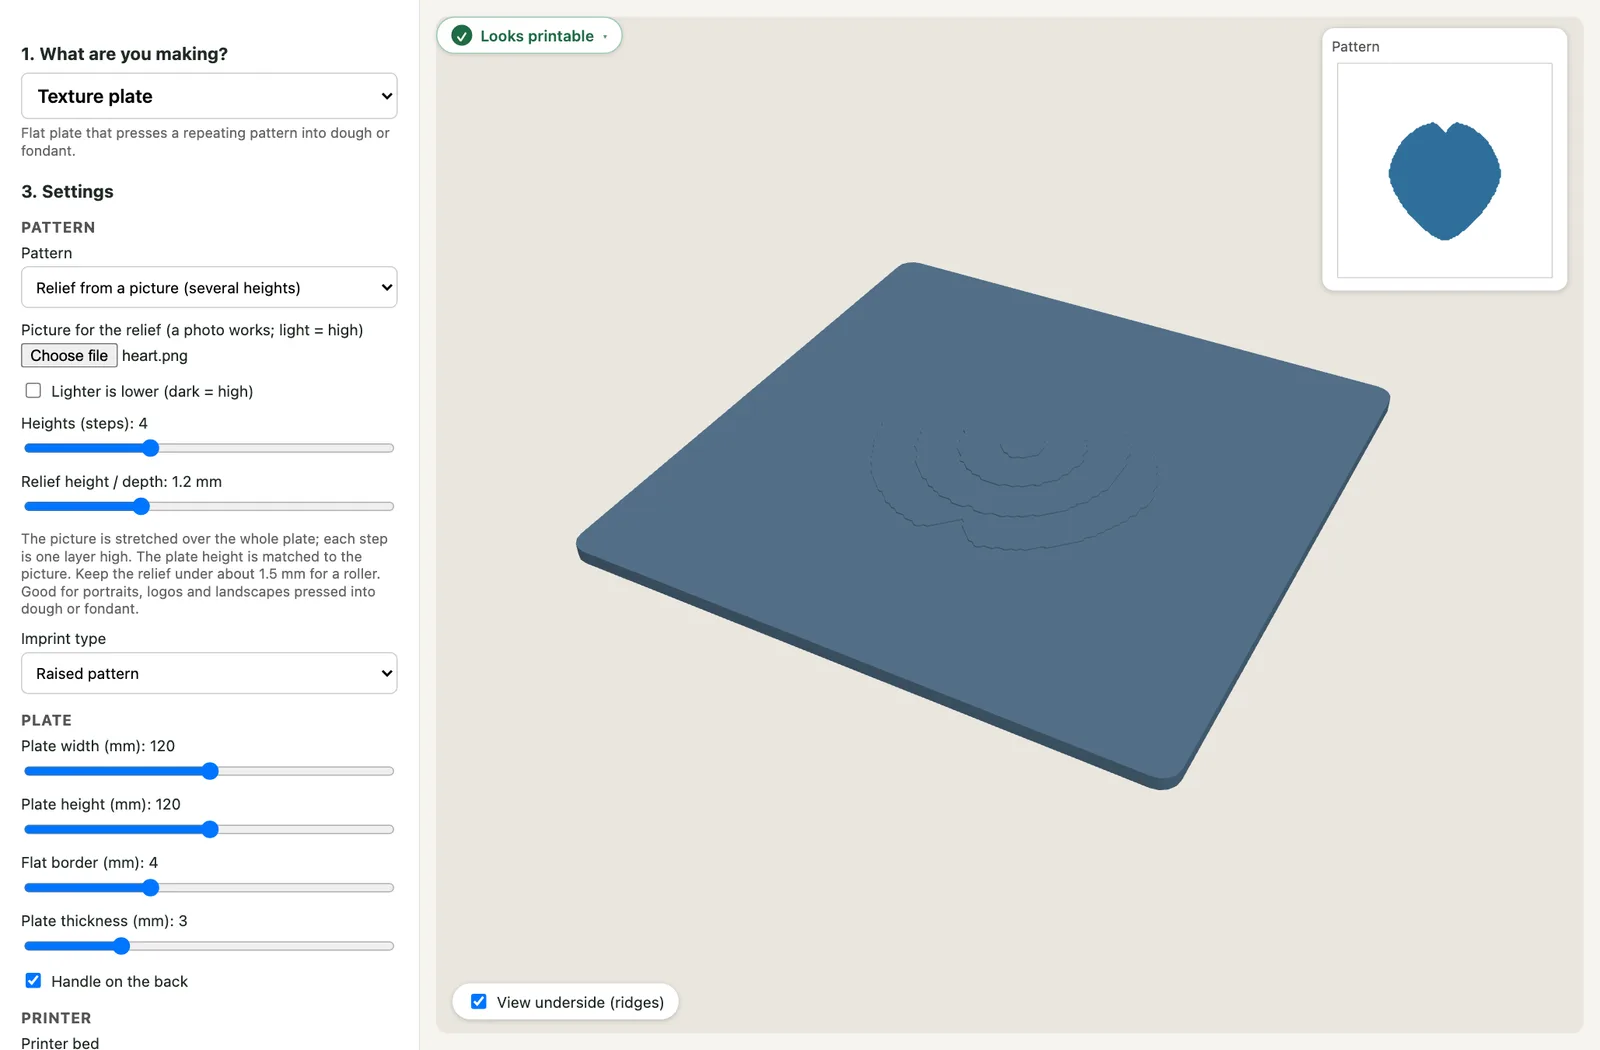Uncheck 'Handle on the back' checkbox
The image size is (1600, 1050).
pyautogui.click(x=33, y=981)
